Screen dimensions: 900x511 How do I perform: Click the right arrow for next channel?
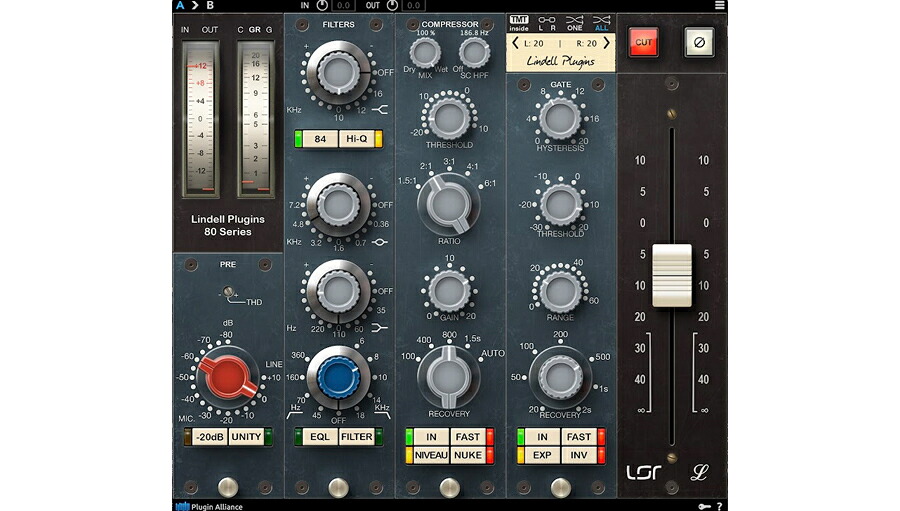[606, 43]
